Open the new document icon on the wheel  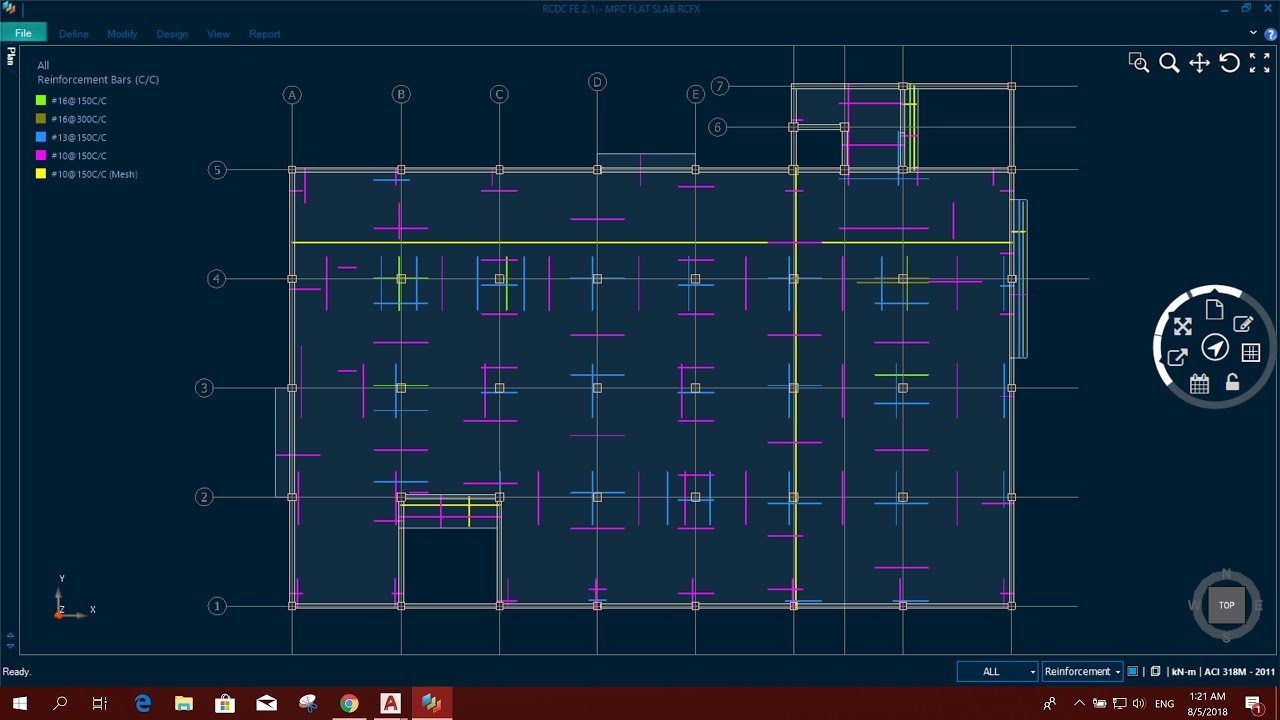pos(1214,310)
